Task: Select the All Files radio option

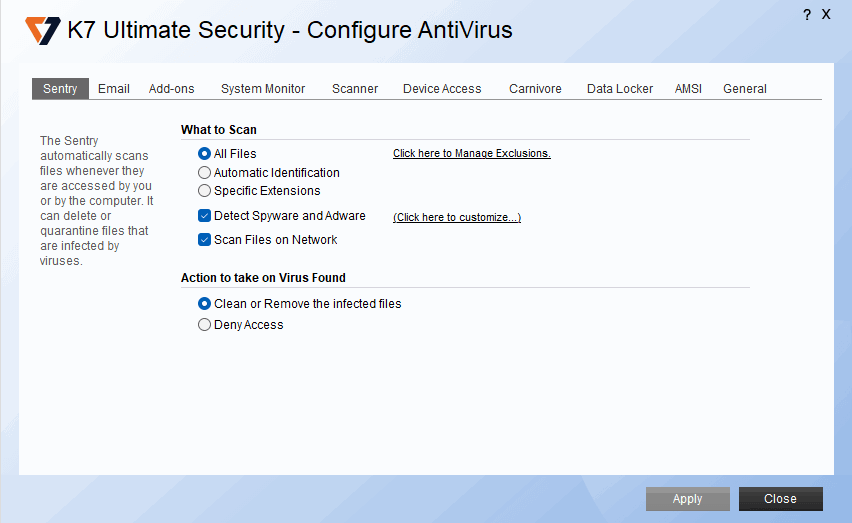Action: (x=205, y=154)
